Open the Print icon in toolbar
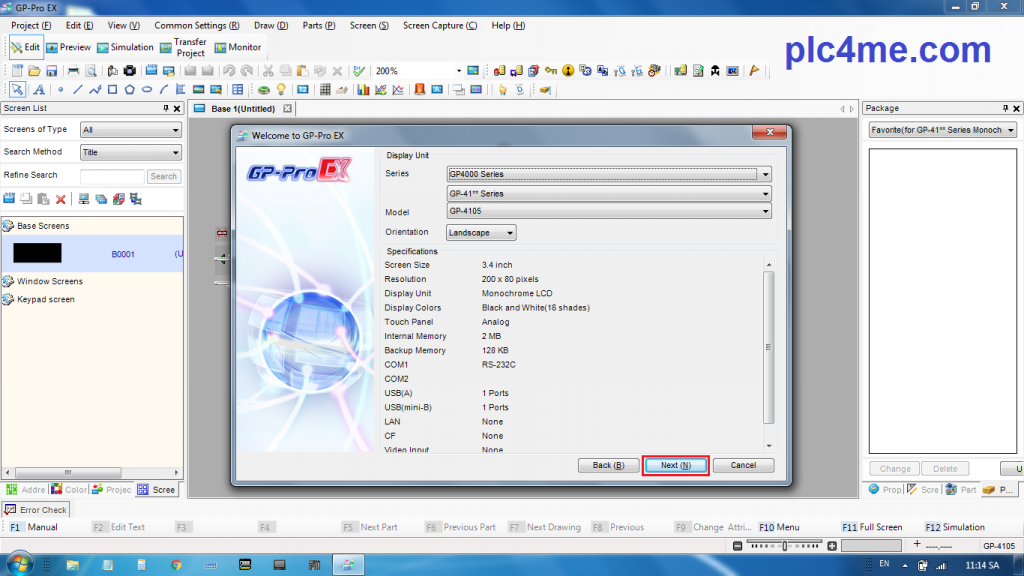Viewport: 1024px width, 576px height. click(73, 71)
